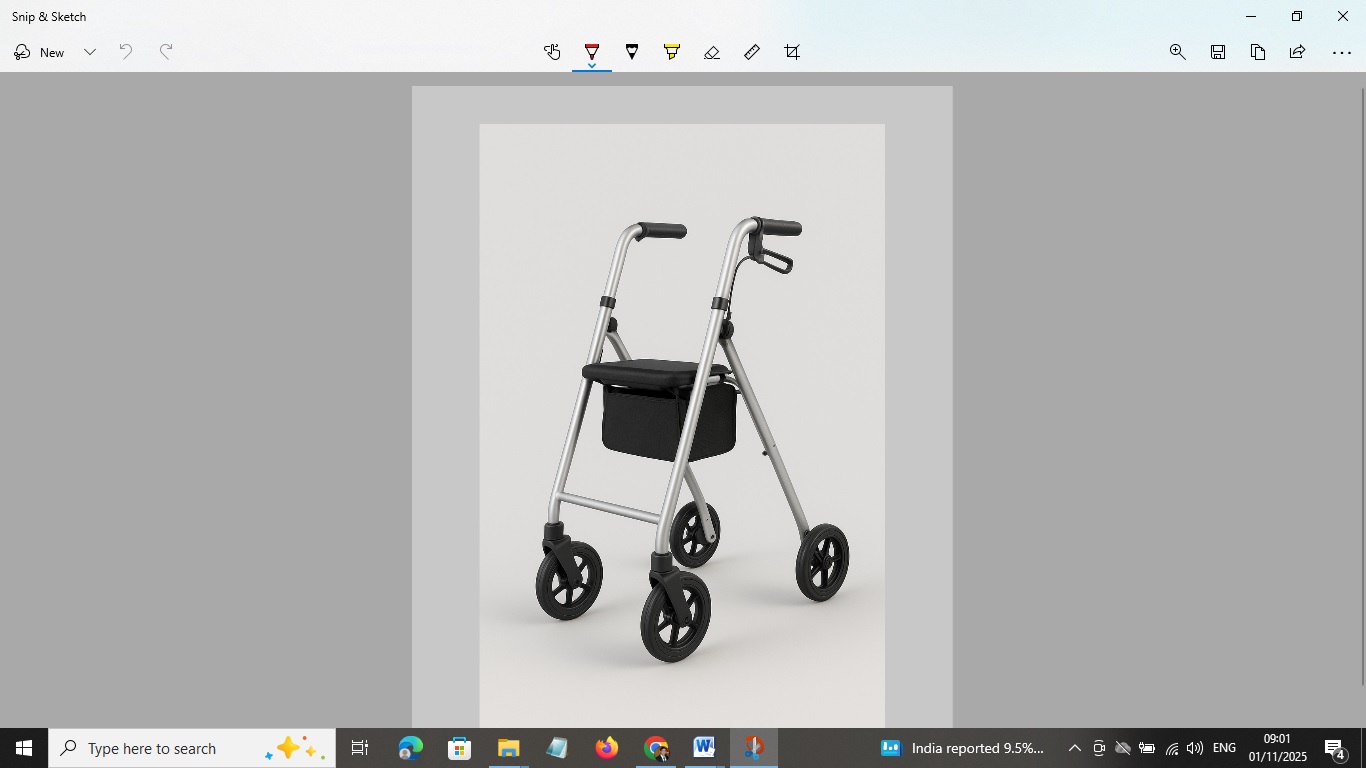Screen dimensions: 1366x768
Task: Open ballpoint pen color options chevron
Action: pos(592,67)
